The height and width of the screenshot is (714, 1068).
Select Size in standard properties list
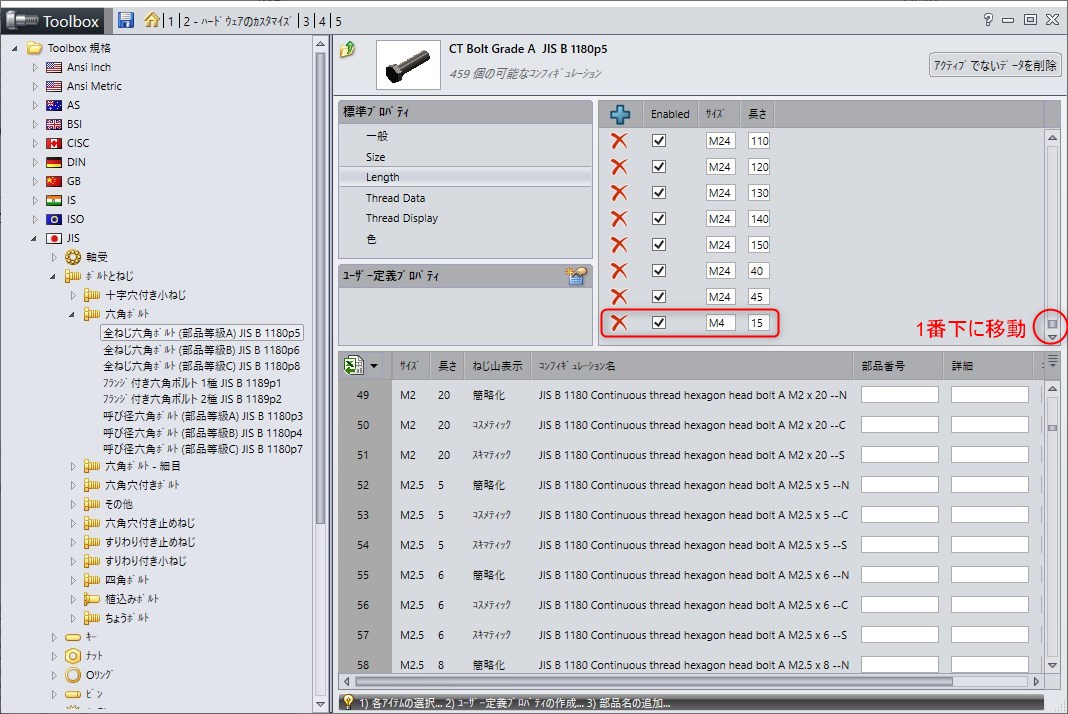pos(375,157)
